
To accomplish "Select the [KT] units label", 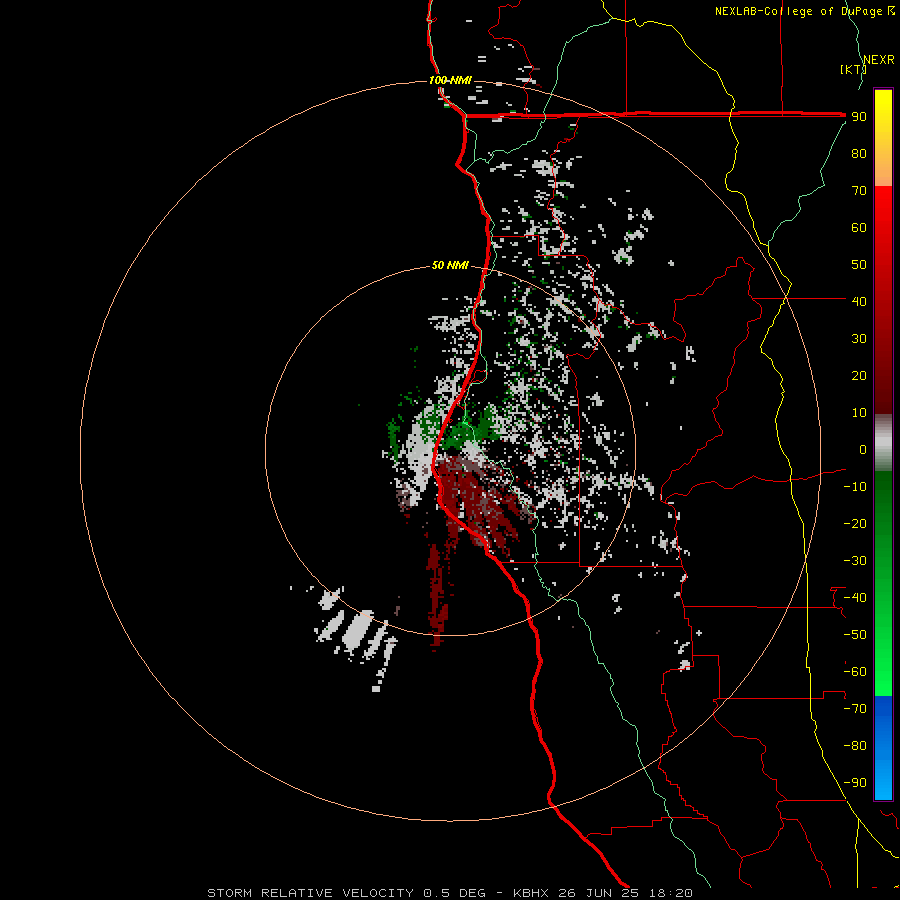I will point(852,69).
